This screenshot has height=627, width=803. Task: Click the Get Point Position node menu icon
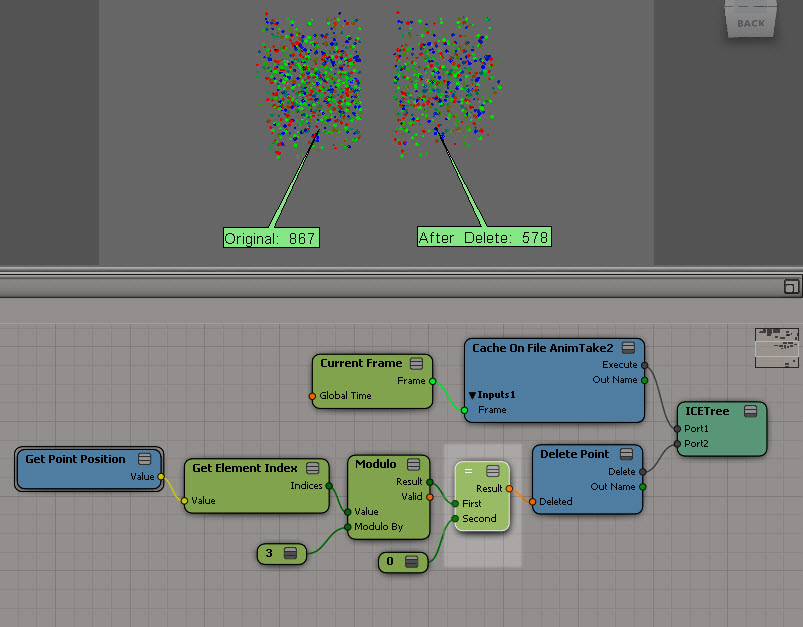click(x=144, y=459)
